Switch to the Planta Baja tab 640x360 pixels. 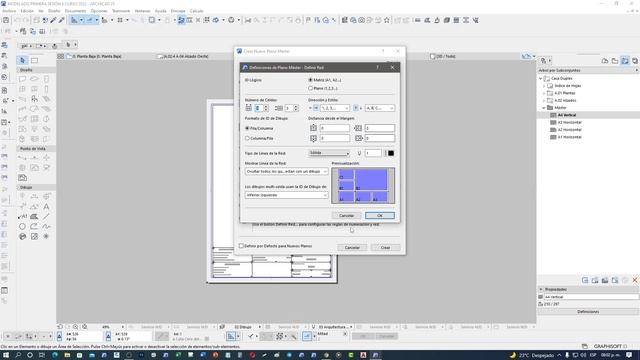(x=97, y=56)
